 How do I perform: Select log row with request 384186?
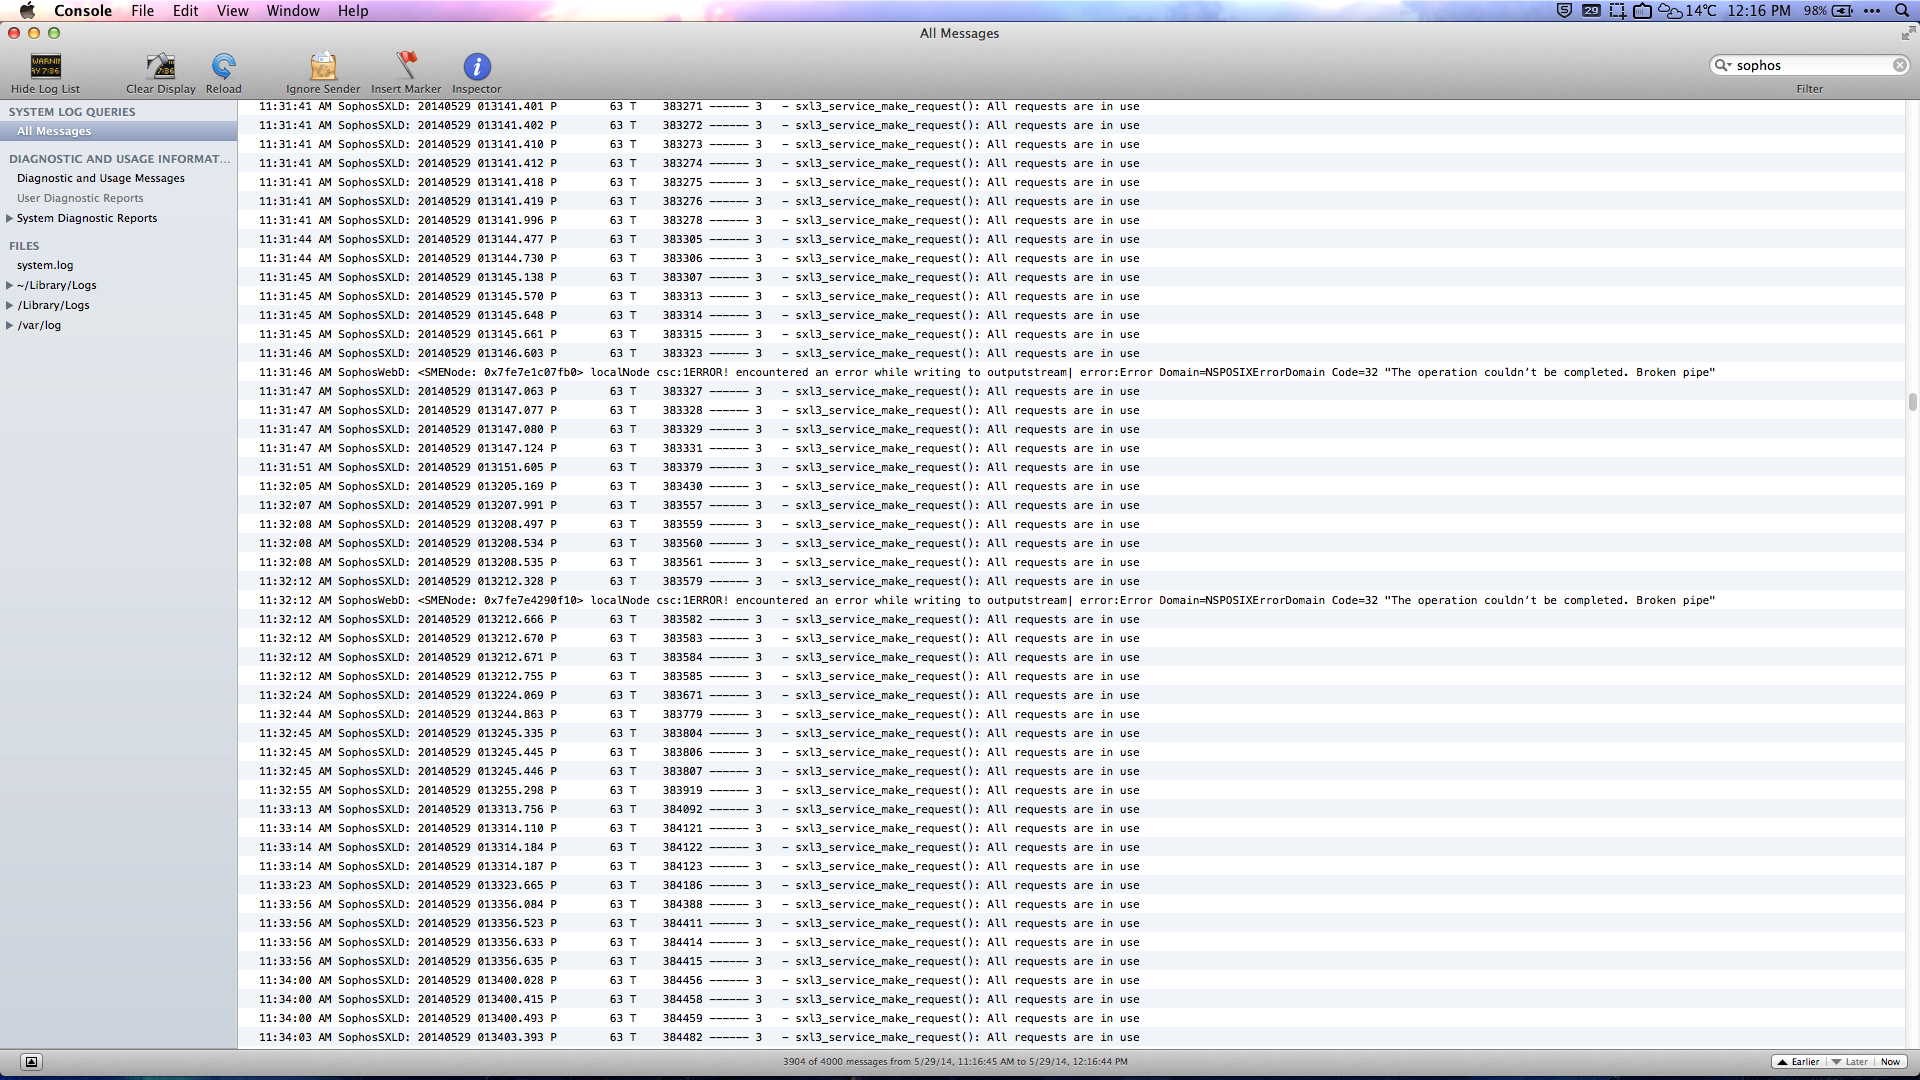pyautogui.click(x=1071, y=885)
